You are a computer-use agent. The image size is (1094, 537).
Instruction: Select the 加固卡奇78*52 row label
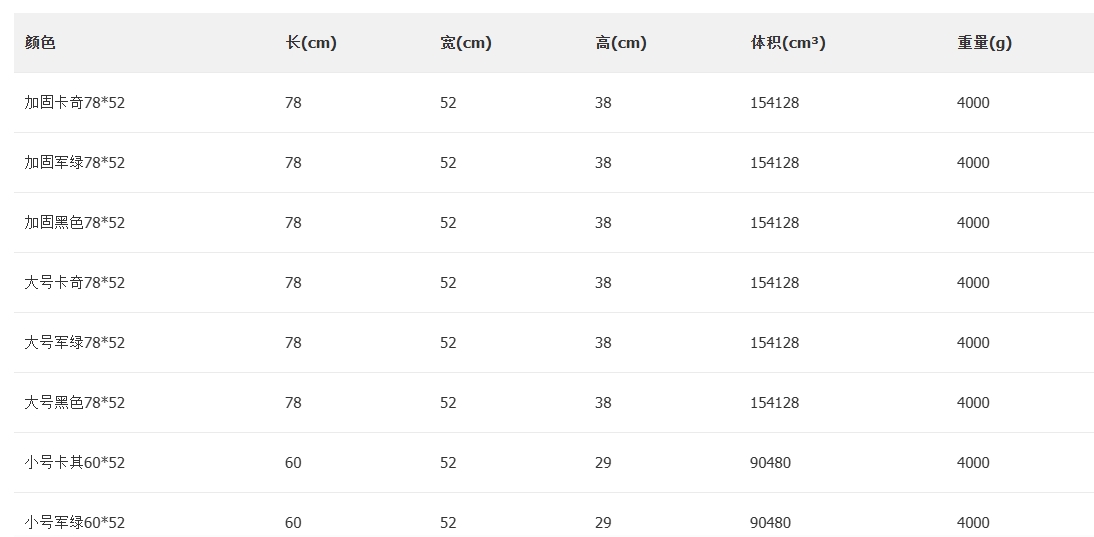point(75,103)
